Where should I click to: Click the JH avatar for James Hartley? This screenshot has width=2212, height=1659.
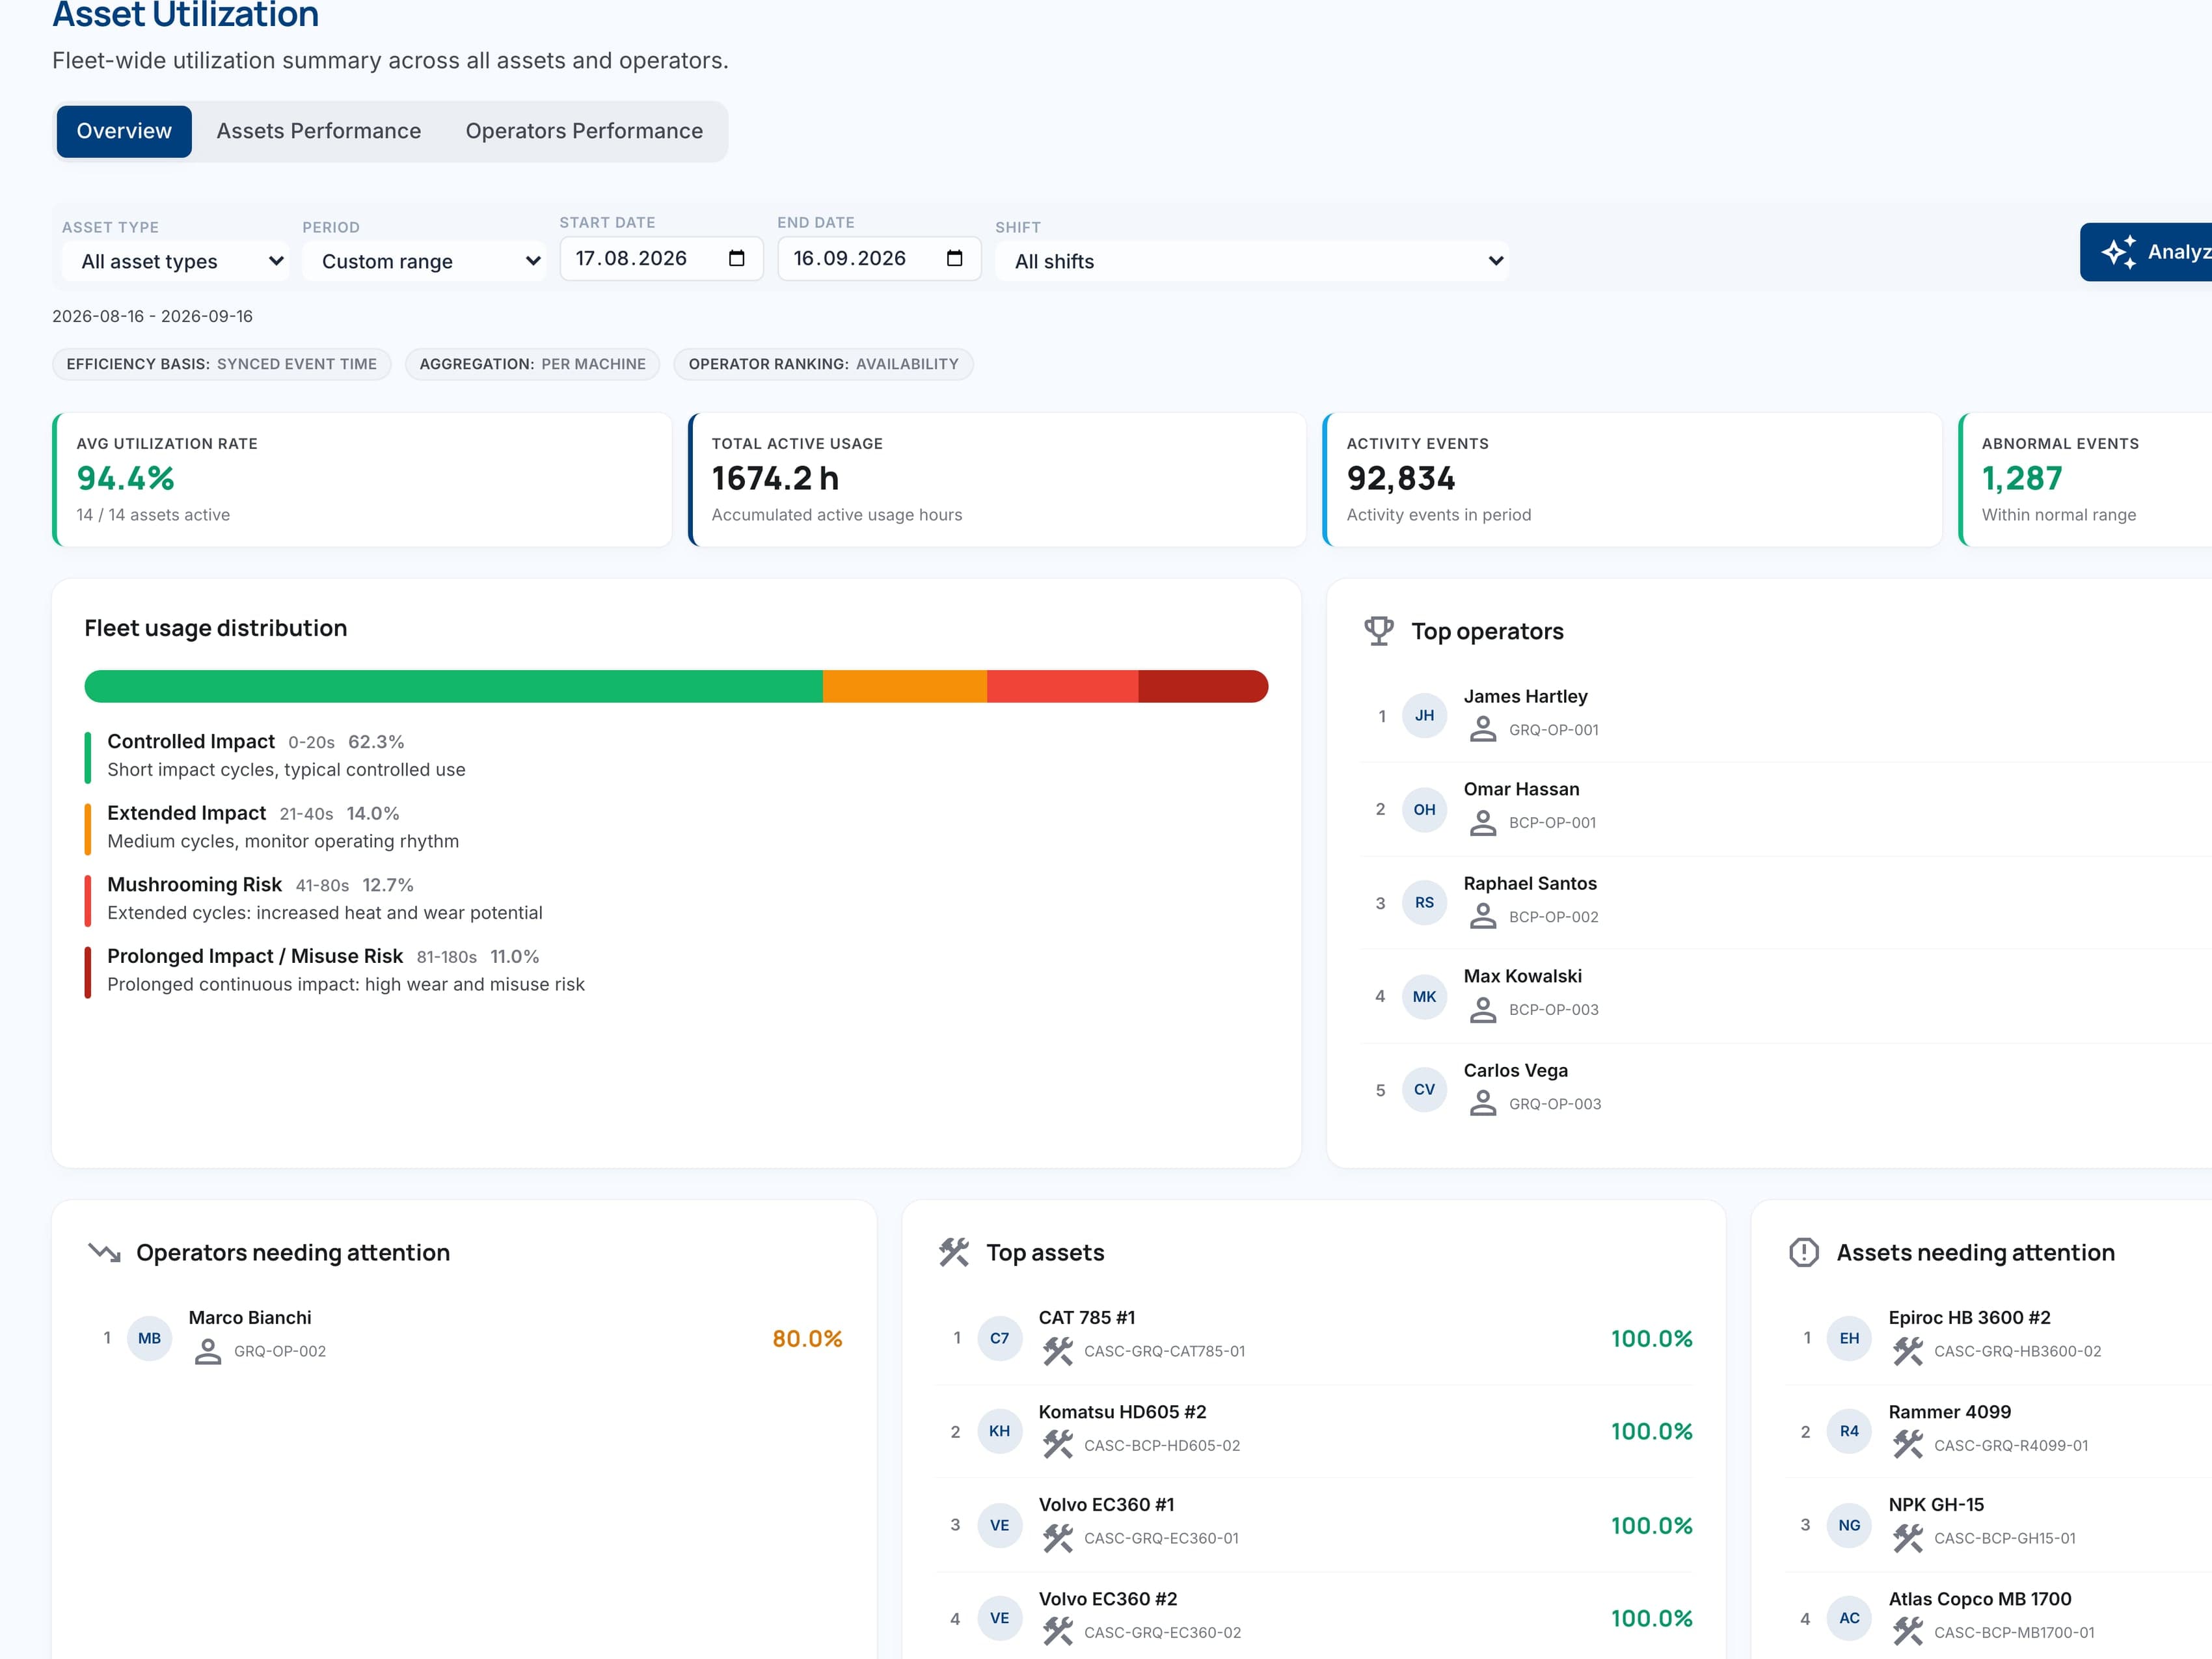[x=1424, y=715]
